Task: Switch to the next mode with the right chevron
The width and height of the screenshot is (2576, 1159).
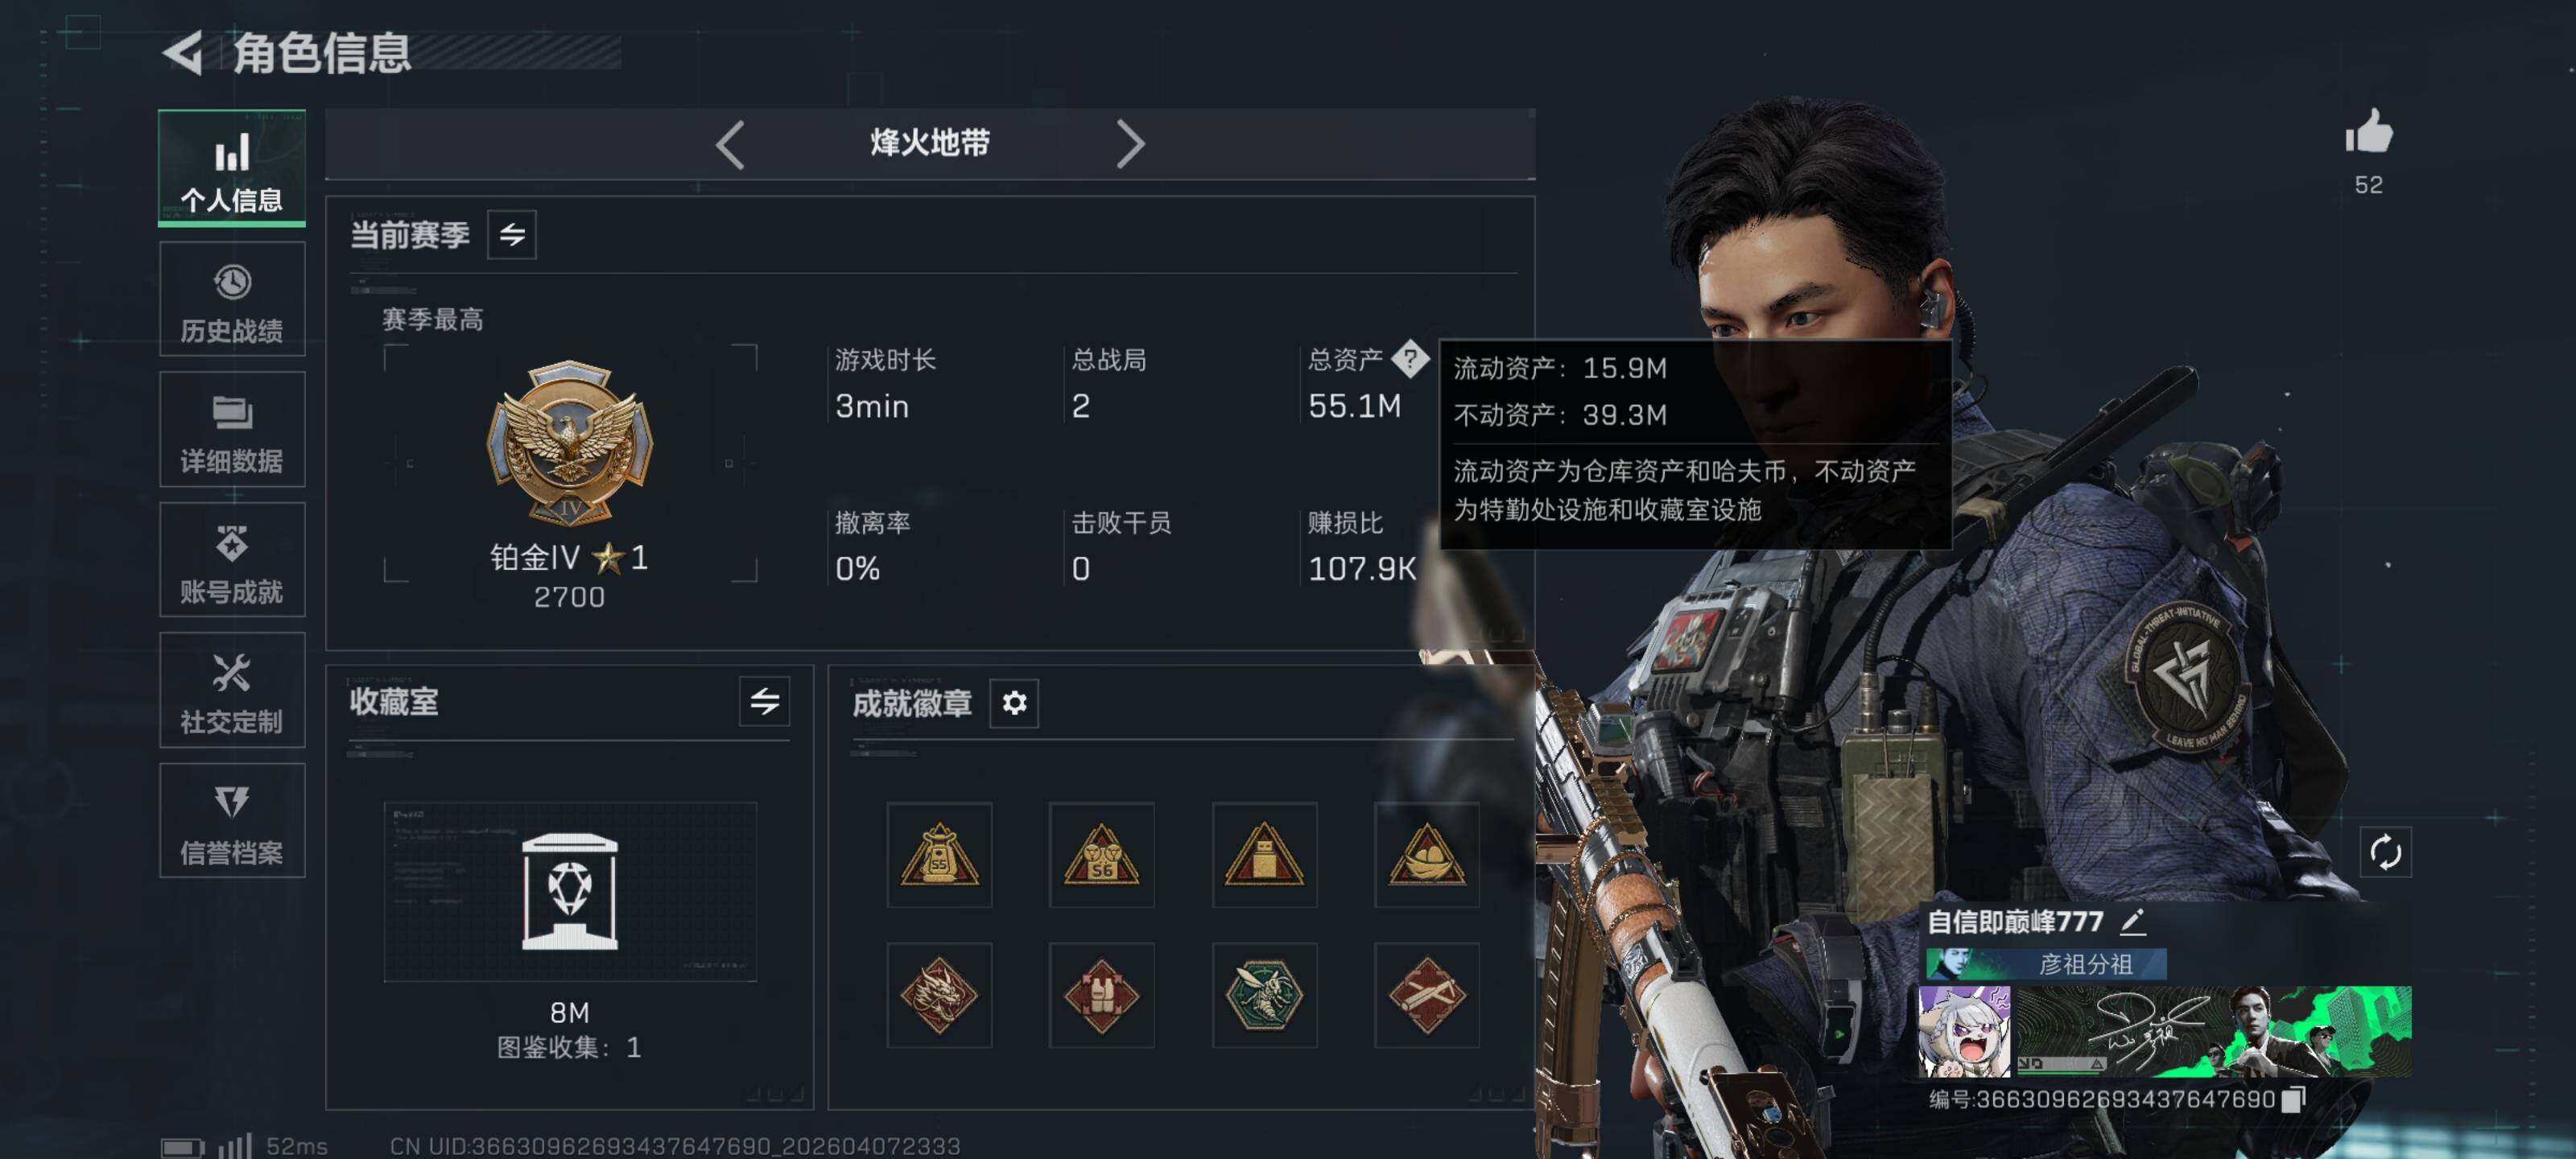Action: click(1130, 145)
